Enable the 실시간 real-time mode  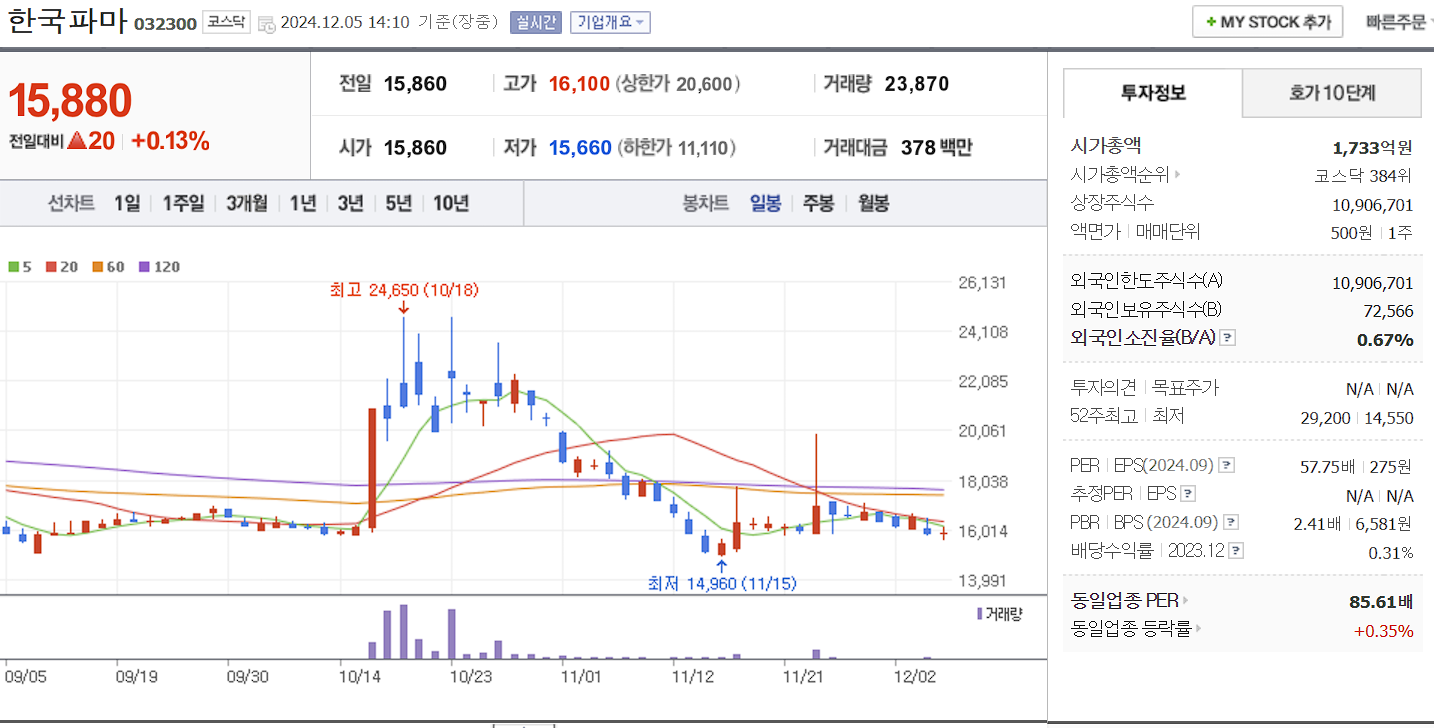(x=536, y=21)
